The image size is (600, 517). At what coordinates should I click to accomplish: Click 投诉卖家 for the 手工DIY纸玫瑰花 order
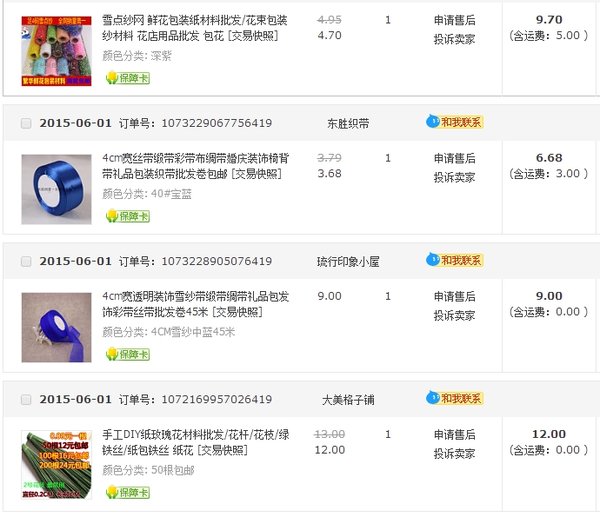click(x=455, y=453)
